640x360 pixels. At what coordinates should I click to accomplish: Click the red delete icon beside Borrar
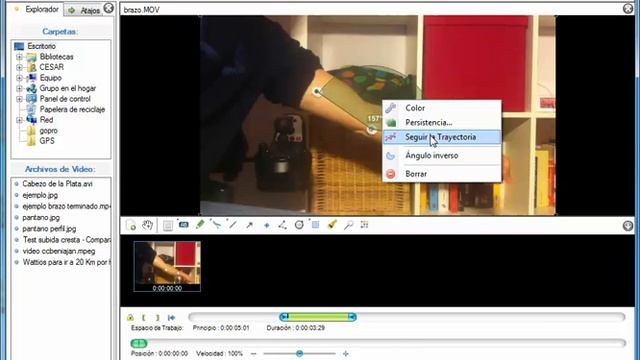391,174
